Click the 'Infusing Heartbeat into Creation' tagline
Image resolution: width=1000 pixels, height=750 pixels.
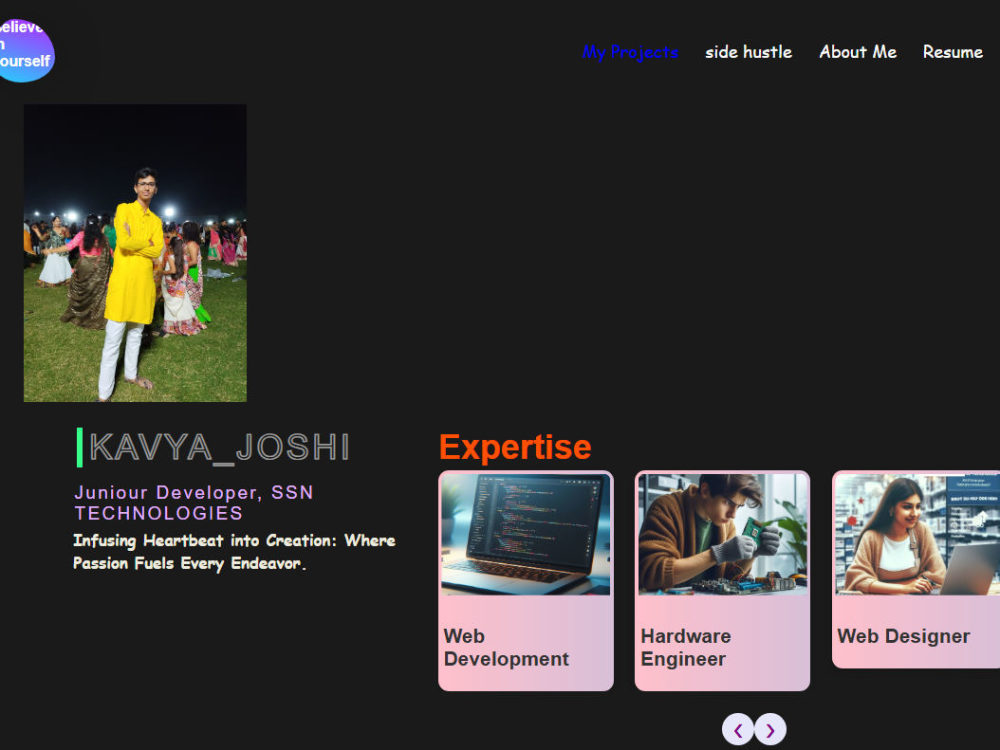pyautogui.click(x=234, y=552)
